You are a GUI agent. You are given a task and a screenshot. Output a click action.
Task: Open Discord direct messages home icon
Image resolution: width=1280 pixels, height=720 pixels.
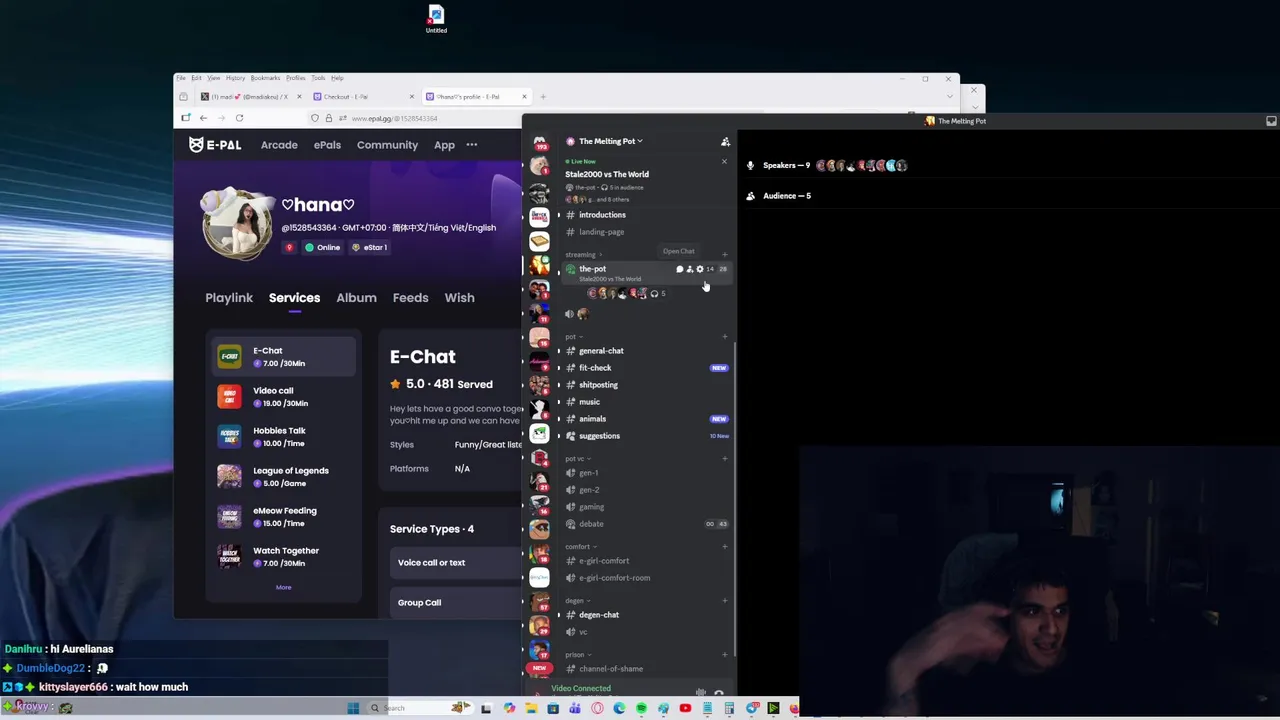point(539,142)
